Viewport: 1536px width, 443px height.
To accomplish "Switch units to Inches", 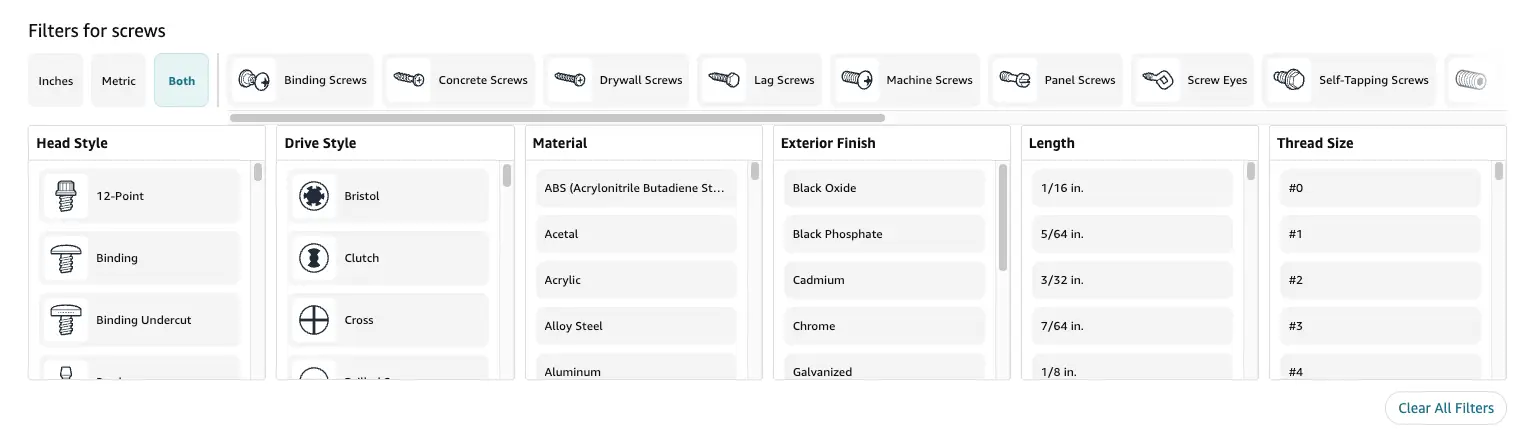I will (56, 81).
